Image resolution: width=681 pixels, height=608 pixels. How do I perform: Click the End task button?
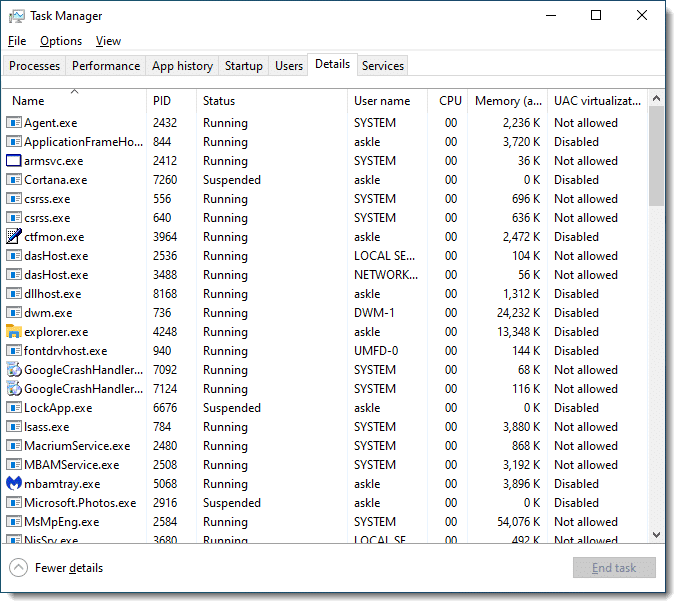pos(615,568)
